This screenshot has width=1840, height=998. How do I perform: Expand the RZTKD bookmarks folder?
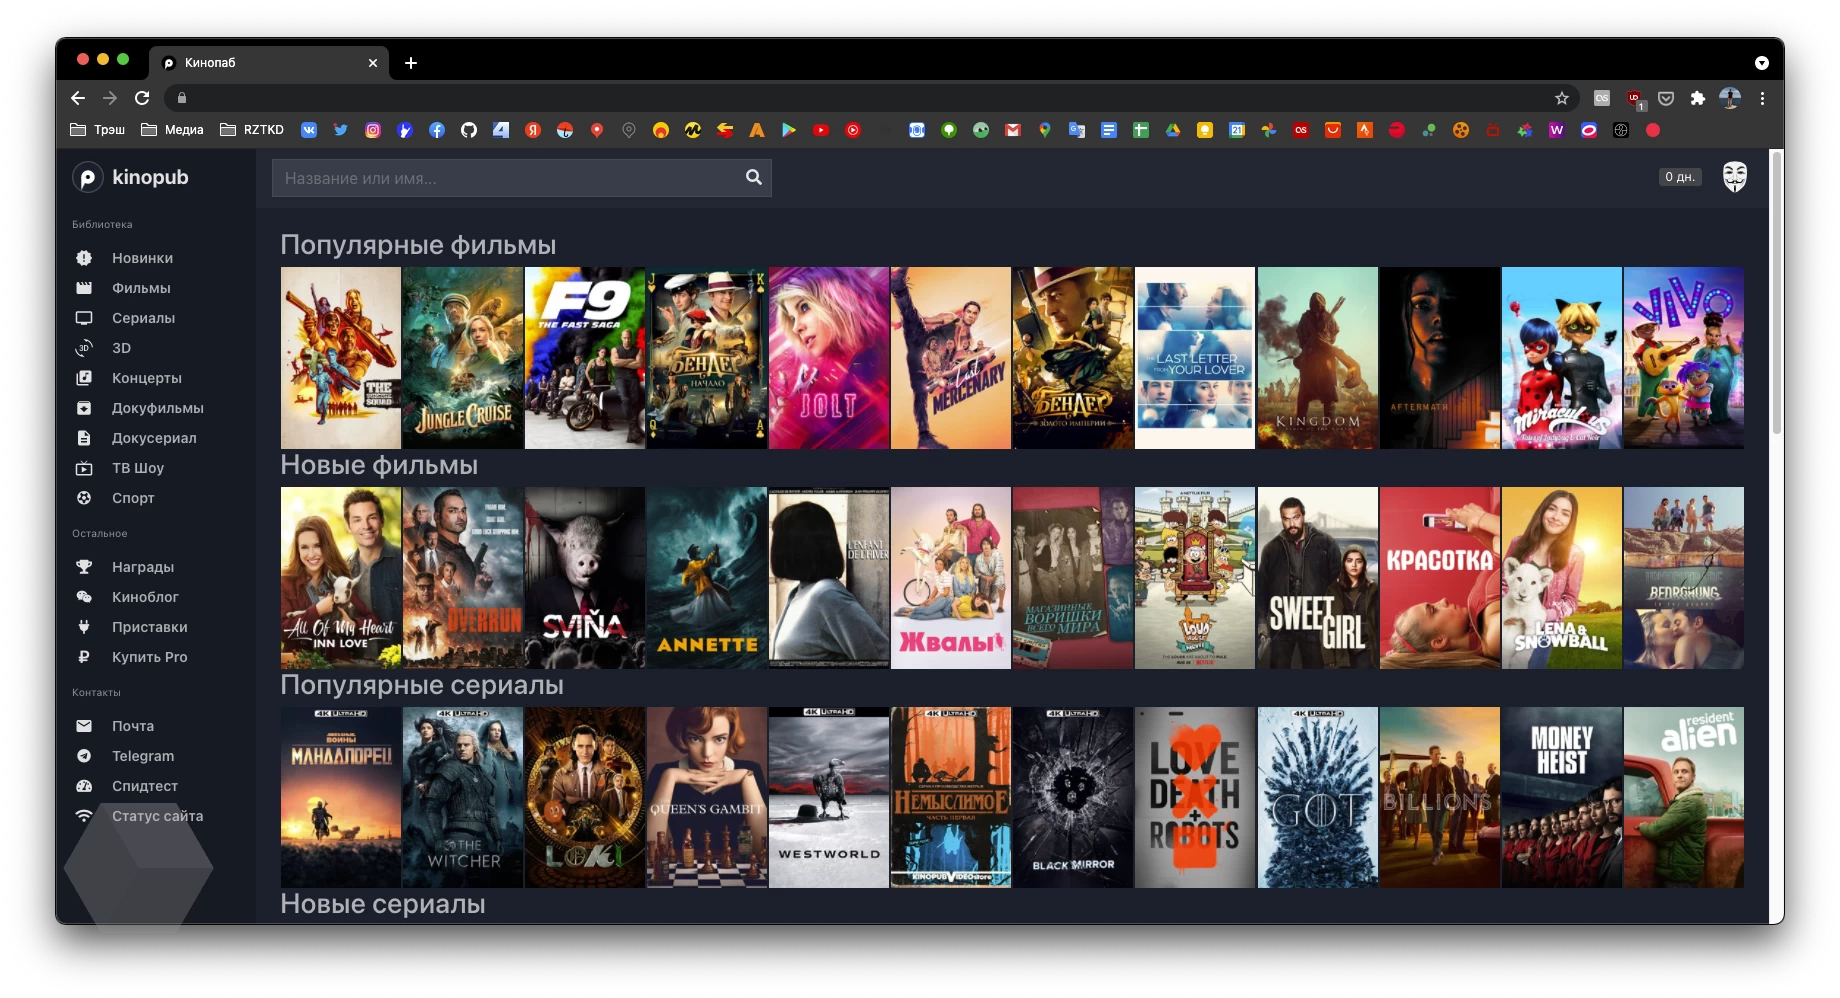252,130
